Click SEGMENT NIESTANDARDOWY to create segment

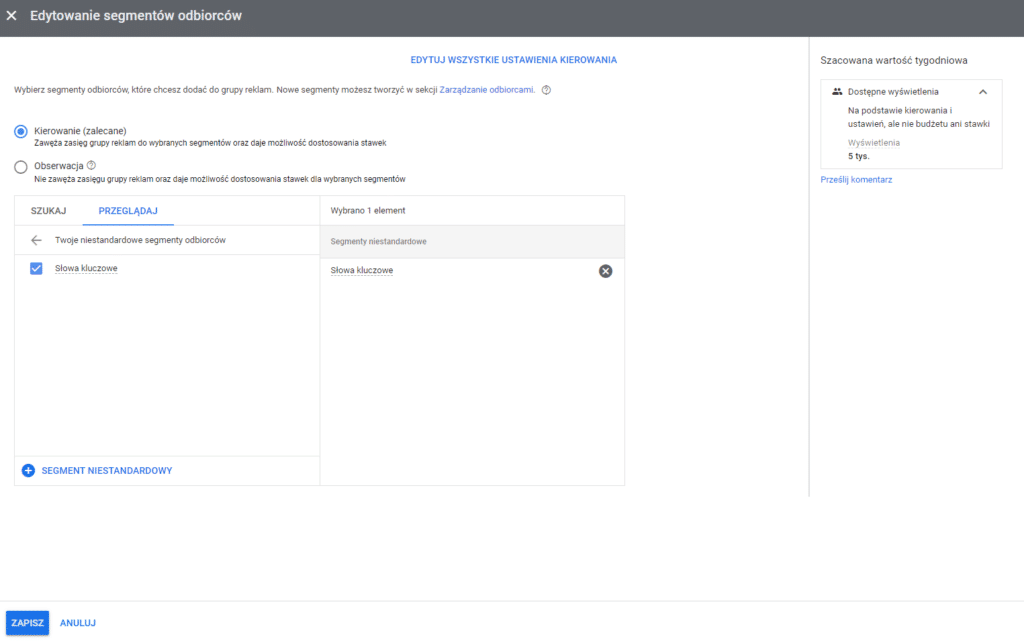click(x=107, y=471)
